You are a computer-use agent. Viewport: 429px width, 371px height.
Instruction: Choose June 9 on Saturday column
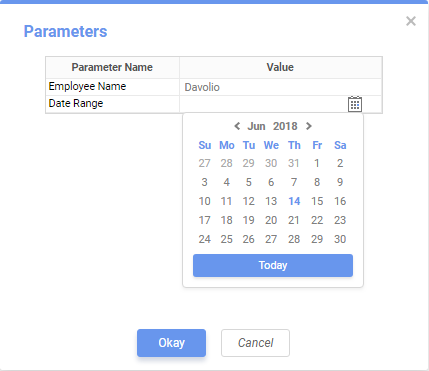click(x=340, y=182)
